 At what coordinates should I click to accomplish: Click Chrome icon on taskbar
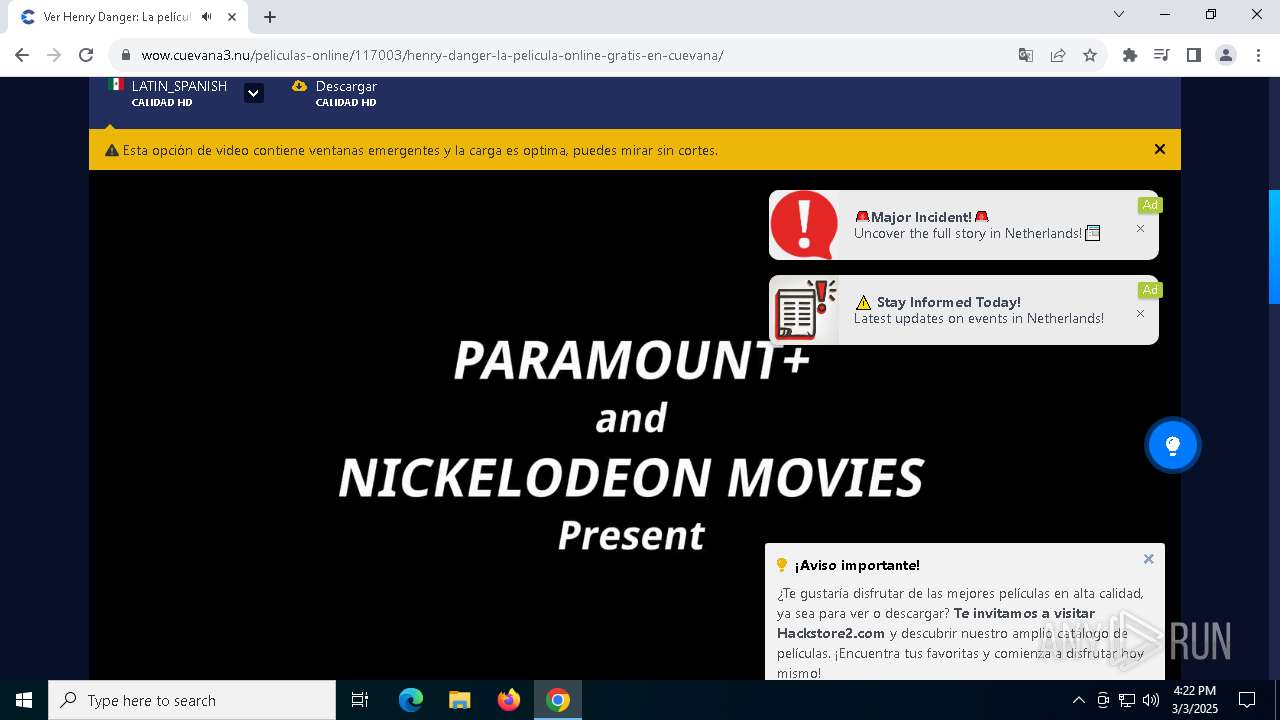558,700
